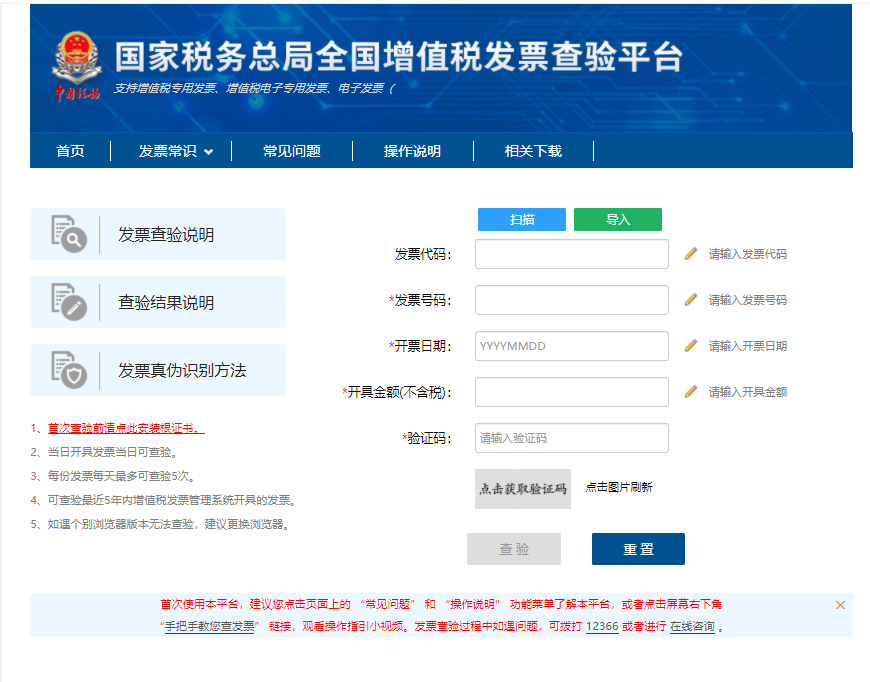Click the platform title 国家税务总局全国增值税发票查验平台
The image size is (870, 682).
coord(398,57)
